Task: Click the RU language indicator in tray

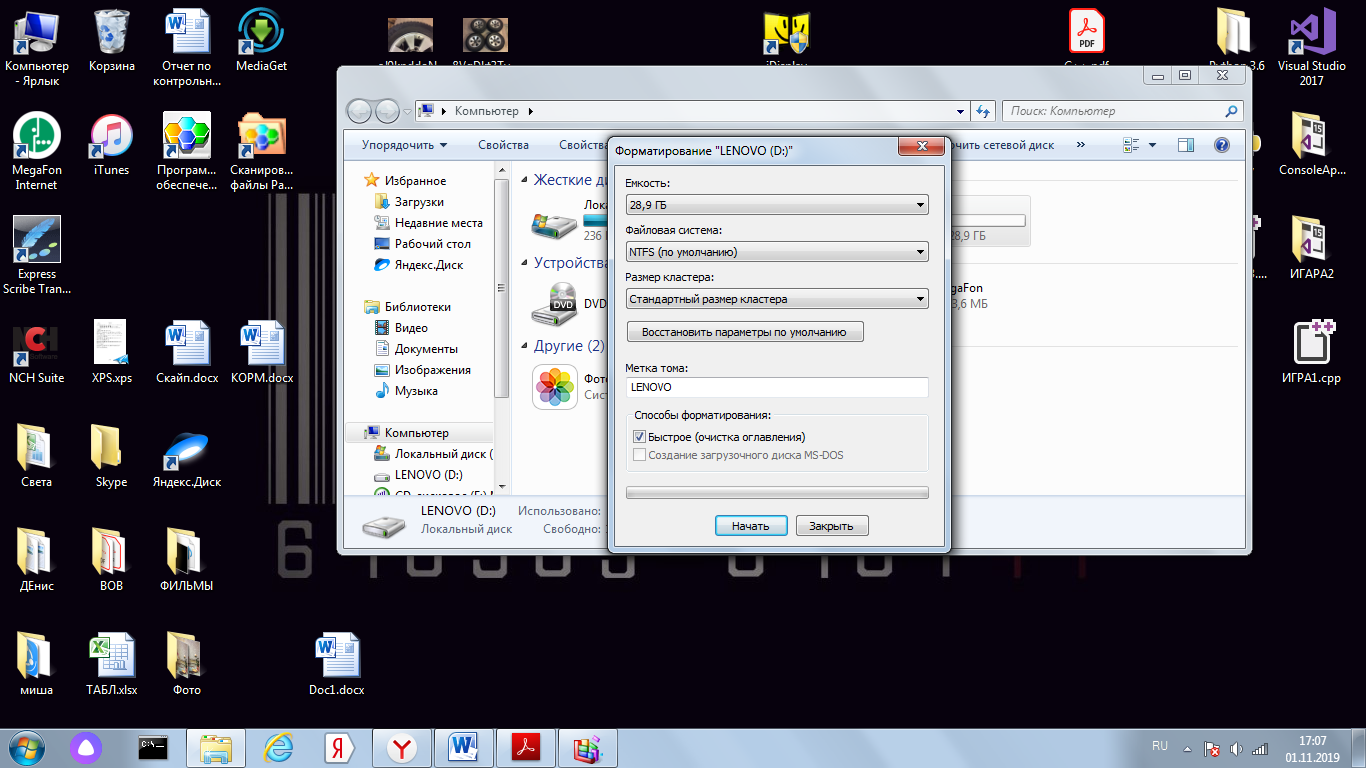Action: click(1160, 746)
